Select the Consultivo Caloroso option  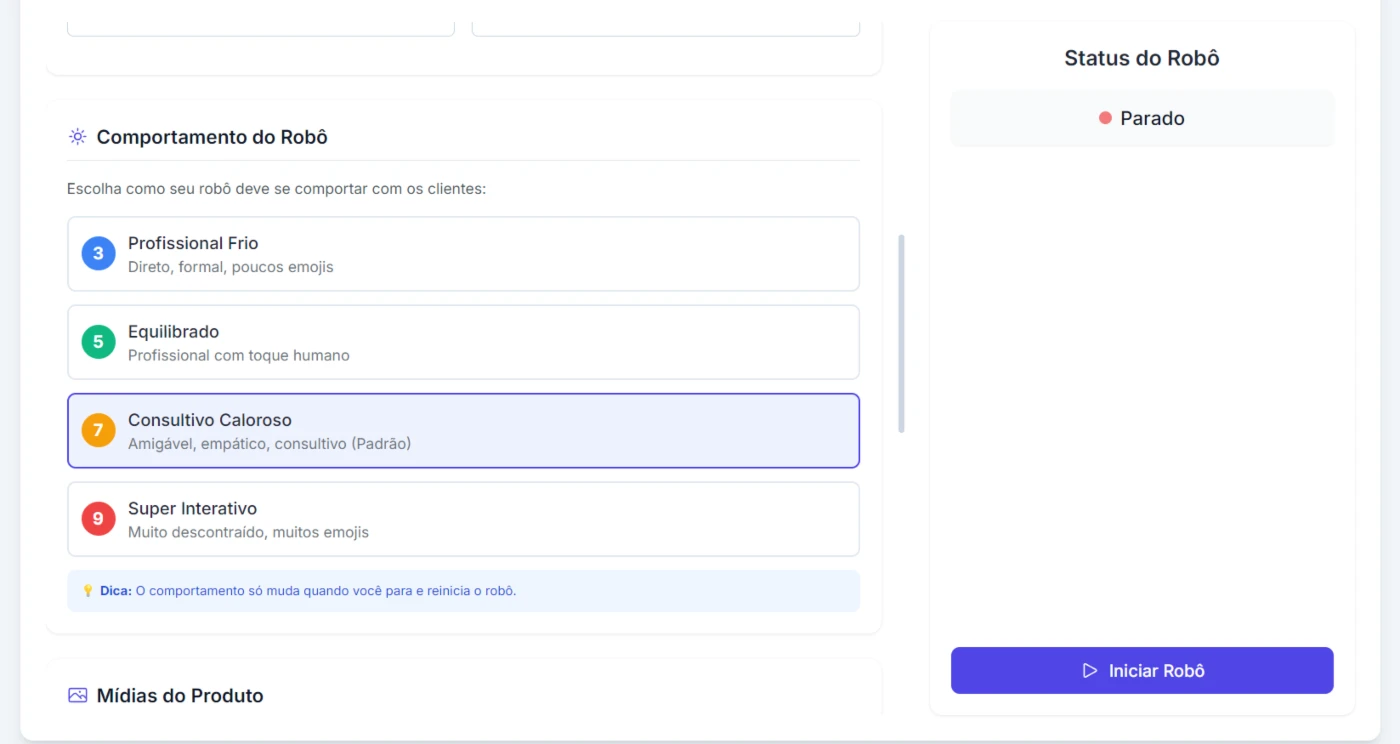coord(463,431)
